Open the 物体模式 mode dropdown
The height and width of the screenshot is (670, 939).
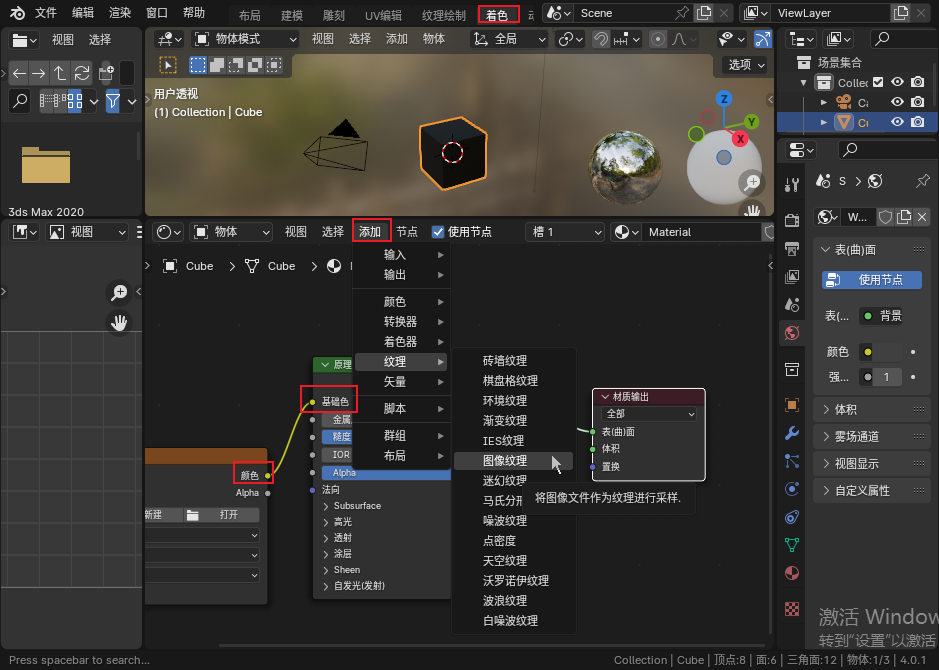pyautogui.click(x=245, y=39)
